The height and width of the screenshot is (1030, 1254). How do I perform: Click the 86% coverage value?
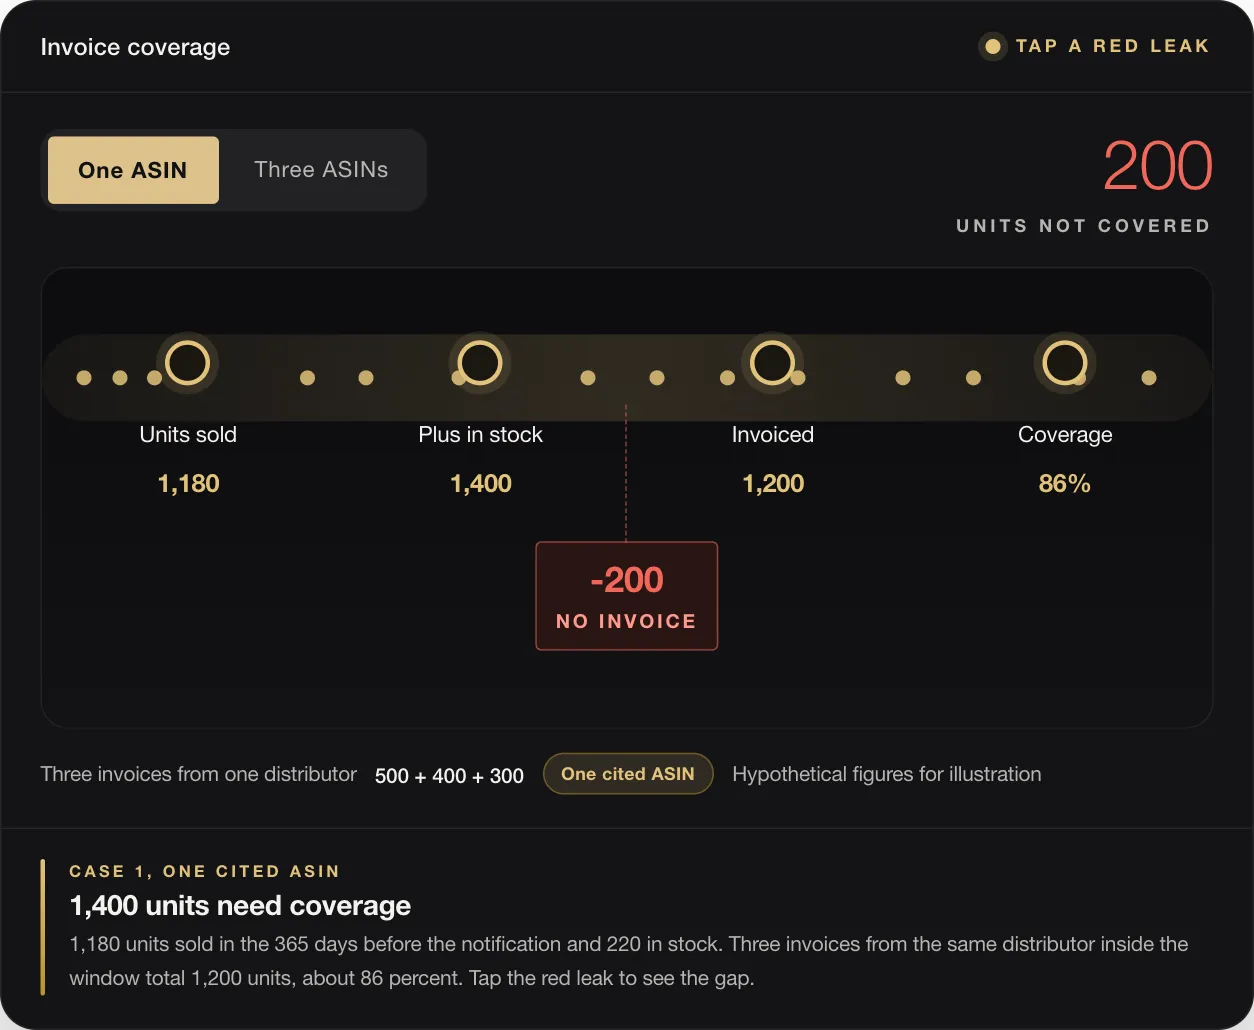coord(1065,484)
